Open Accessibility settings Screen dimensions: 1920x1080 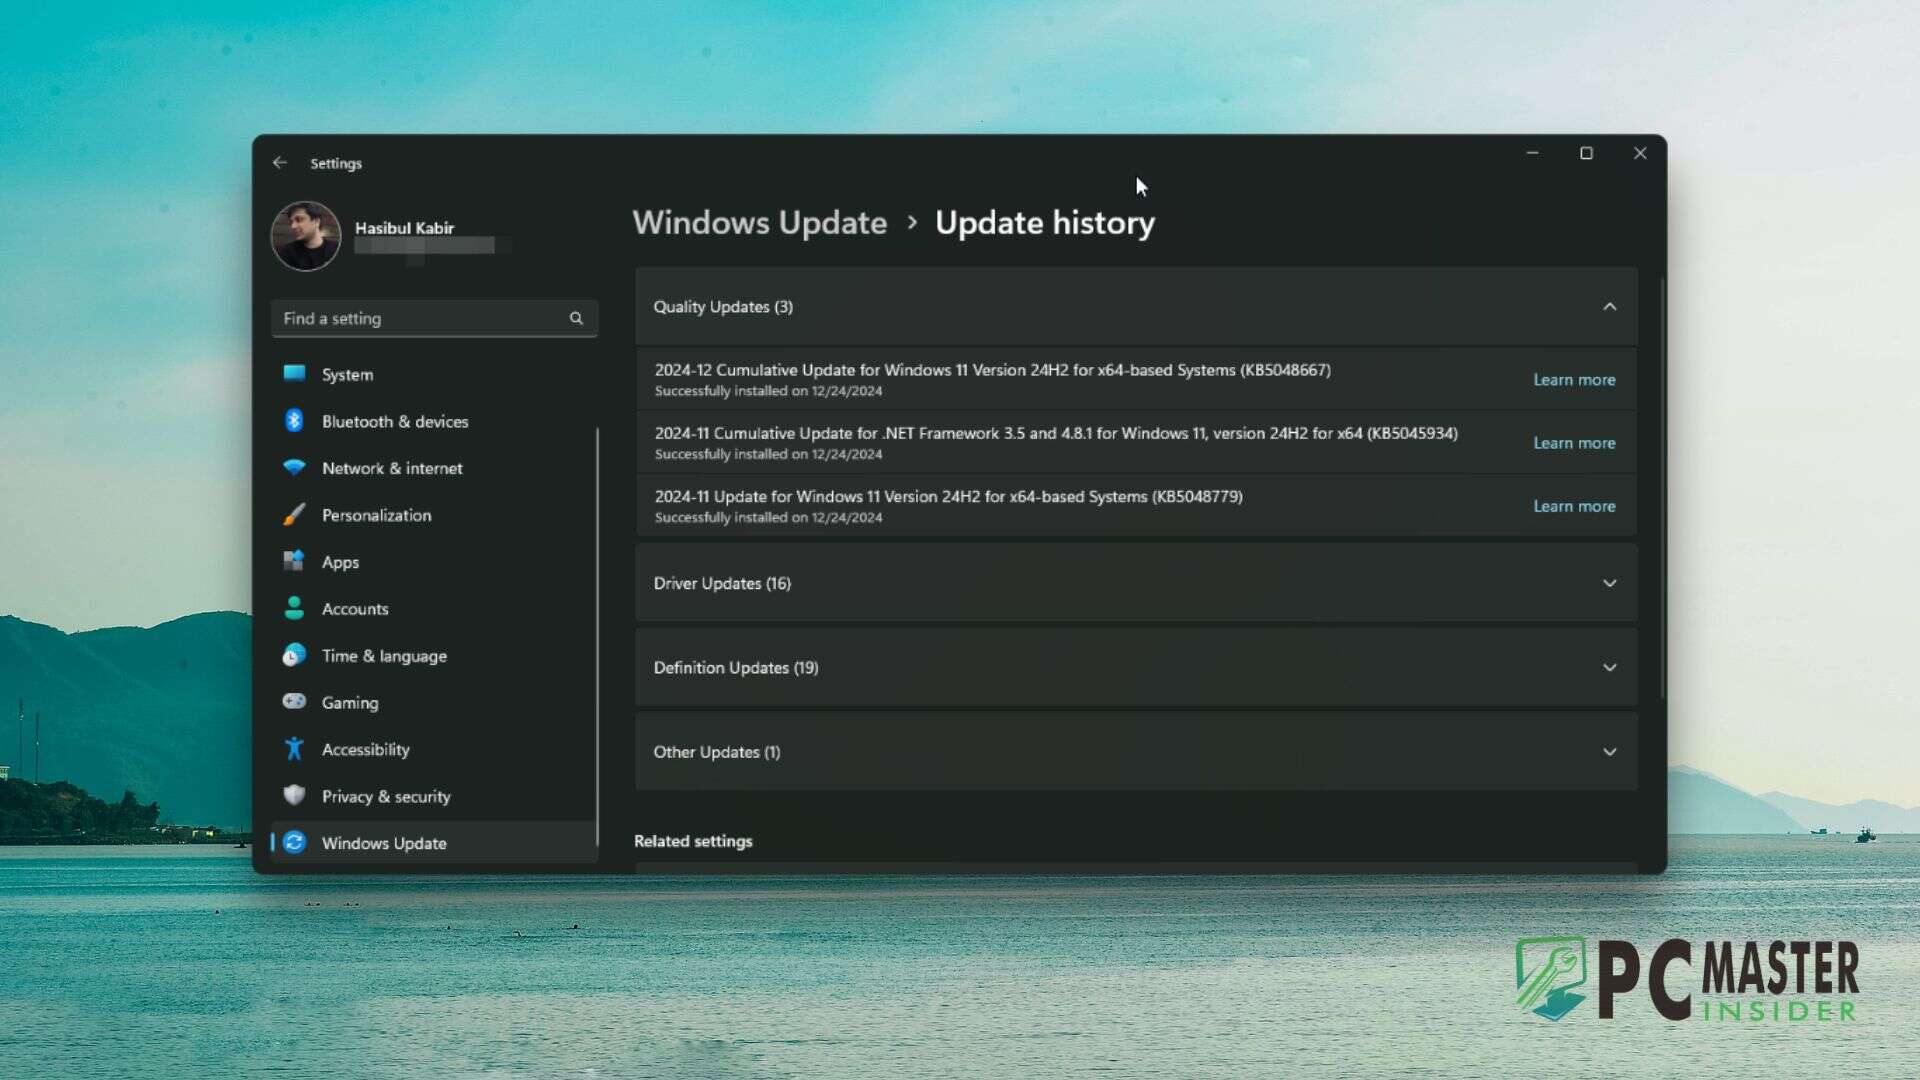365,749
